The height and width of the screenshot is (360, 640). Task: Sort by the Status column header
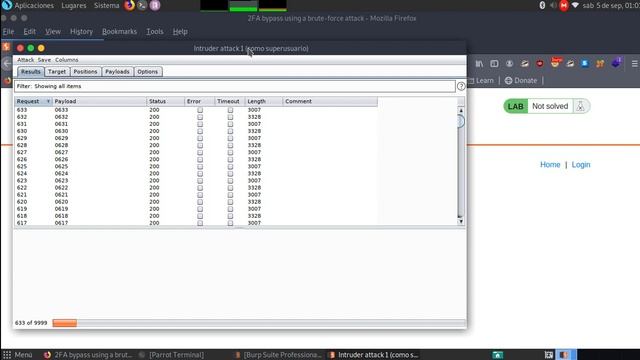[x=165, y=101]
